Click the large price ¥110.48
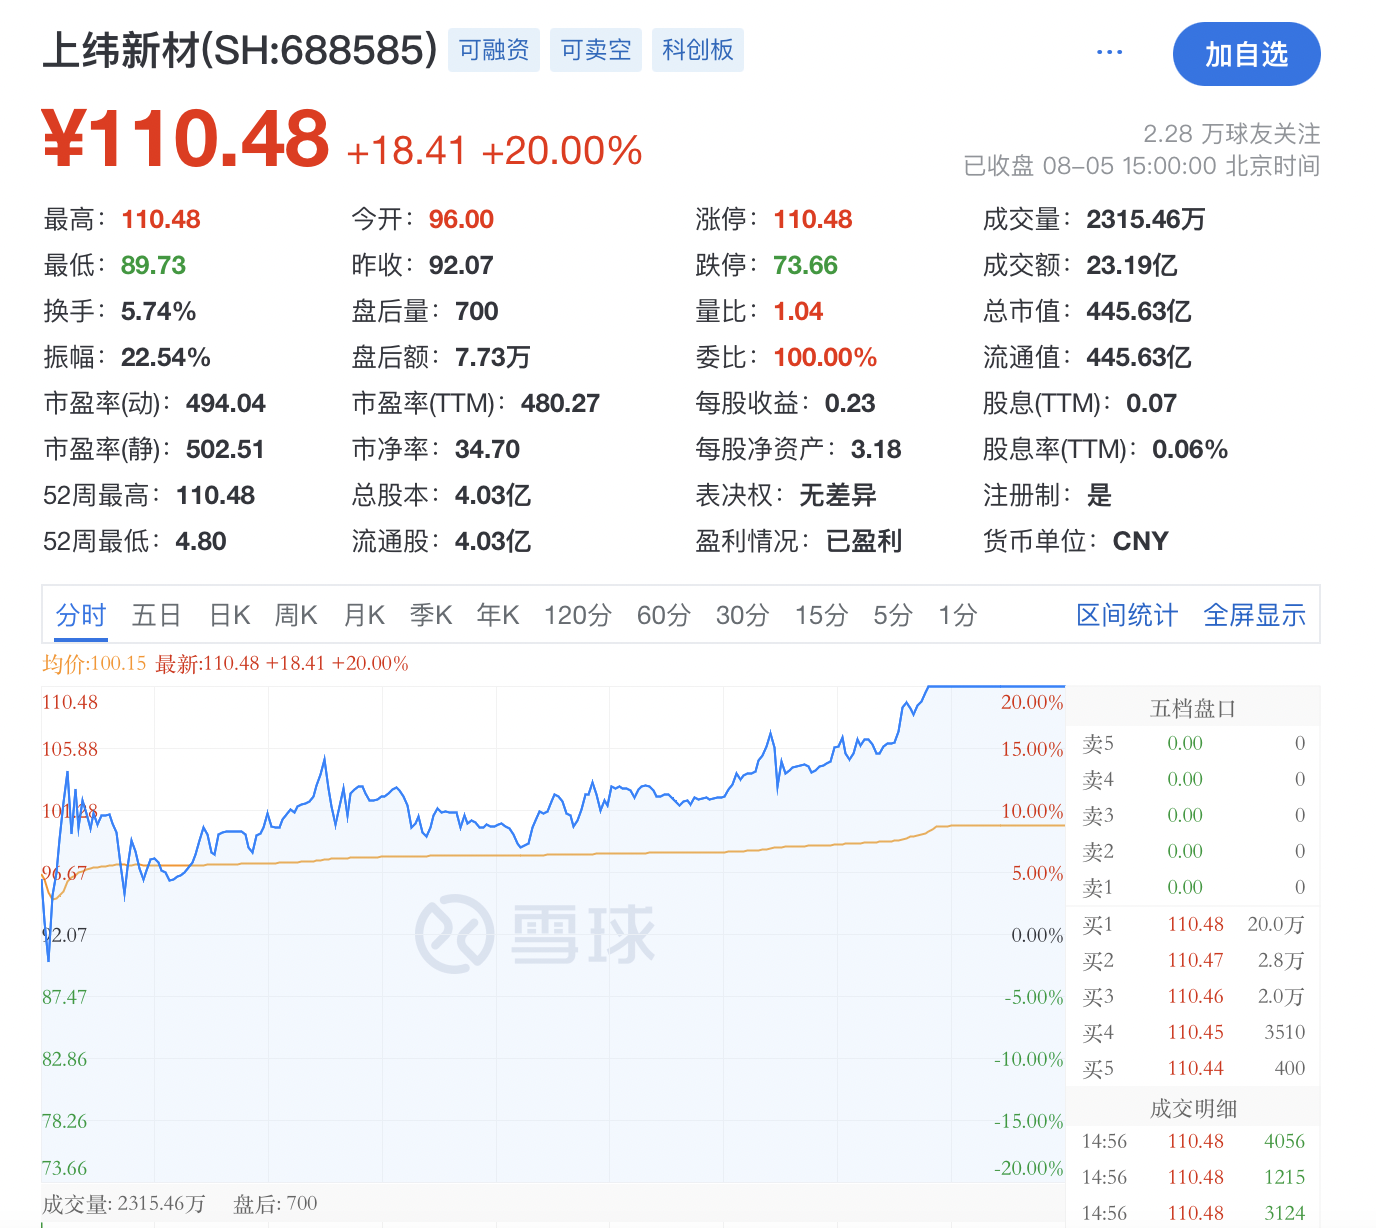The height and width of the screenshot is (1228, 1376). [186, 138]
